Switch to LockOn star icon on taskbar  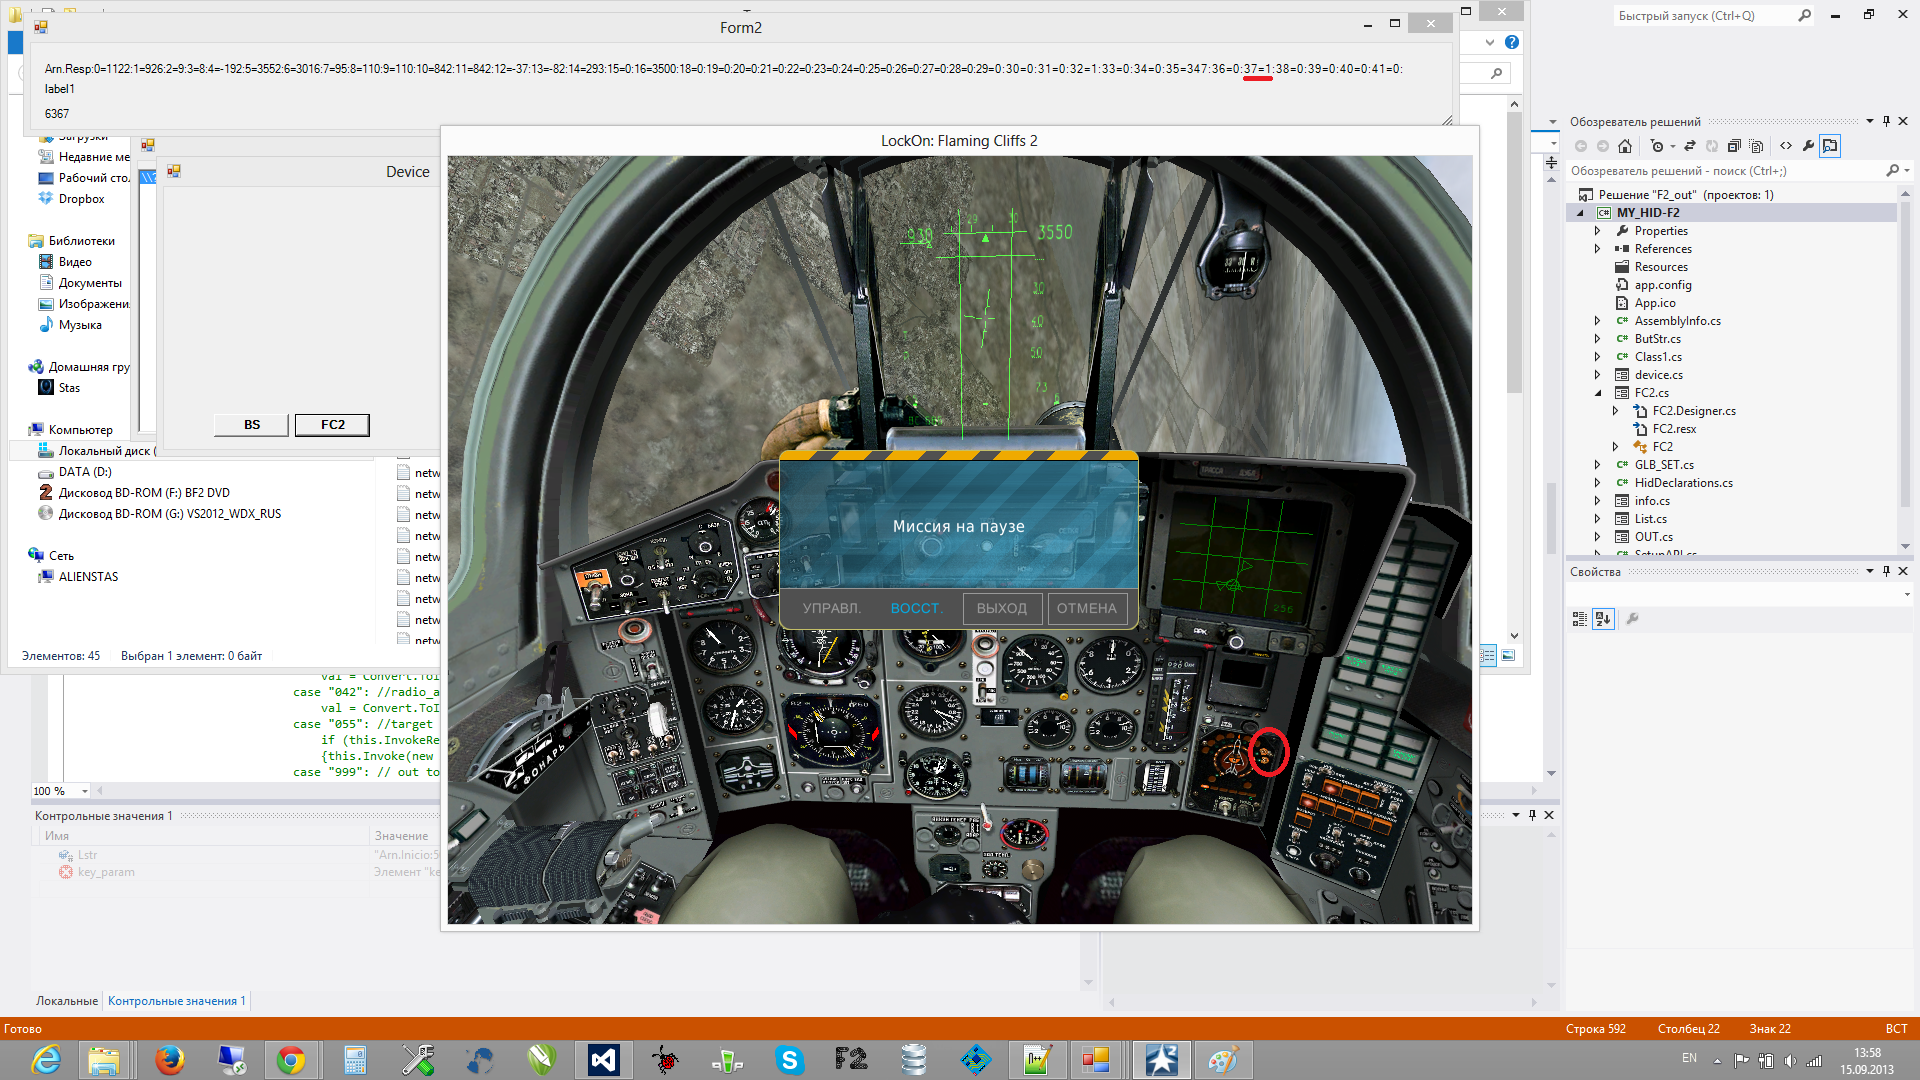pos(1161,1060)
